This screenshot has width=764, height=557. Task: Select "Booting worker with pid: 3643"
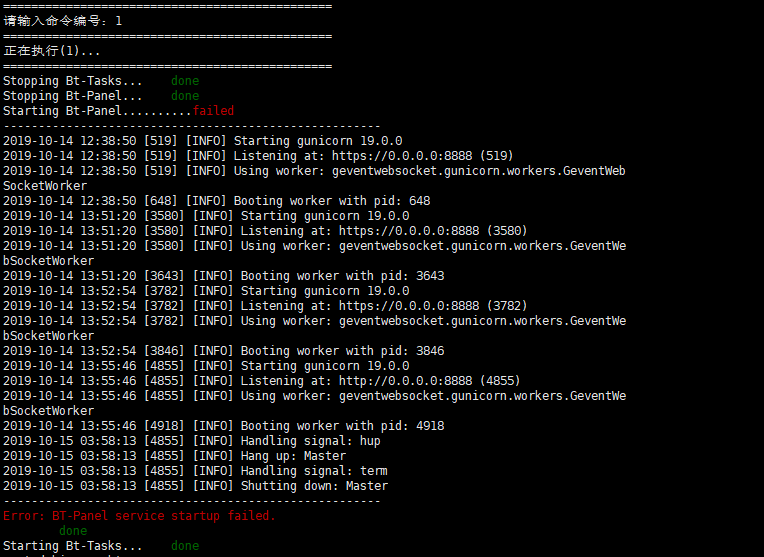click(343, 276)
